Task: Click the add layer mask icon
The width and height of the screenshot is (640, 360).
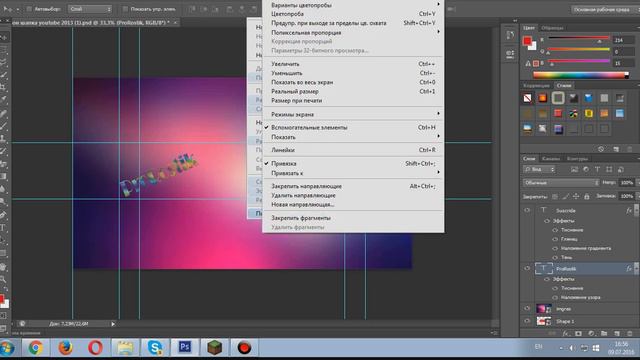Action: 578,333
